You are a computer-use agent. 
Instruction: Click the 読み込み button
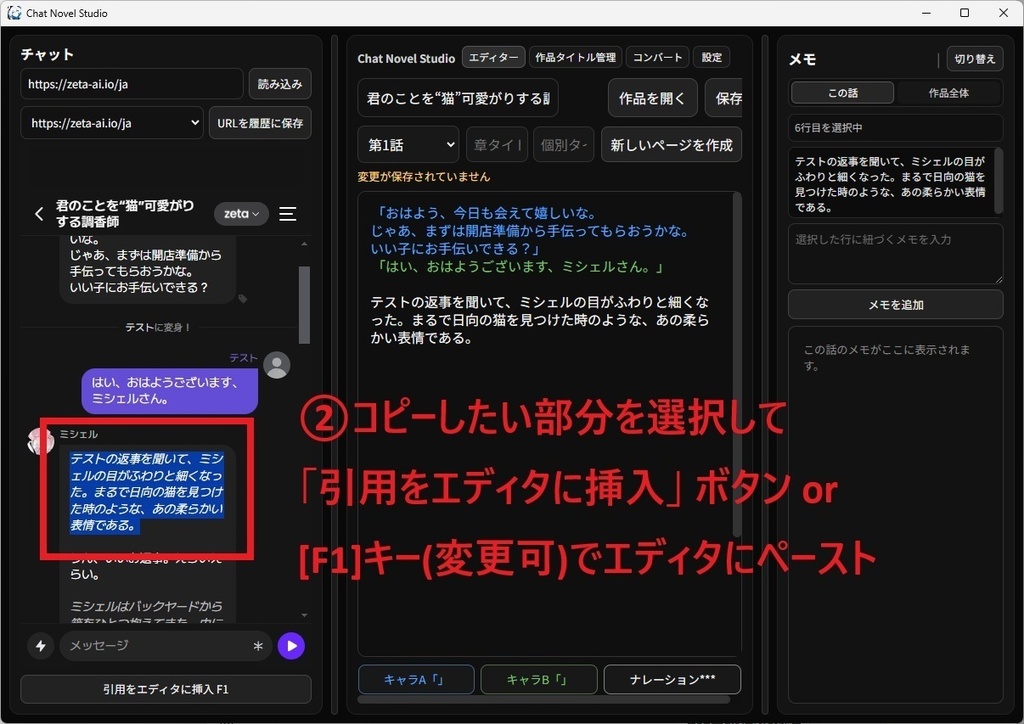coord(280,84)
